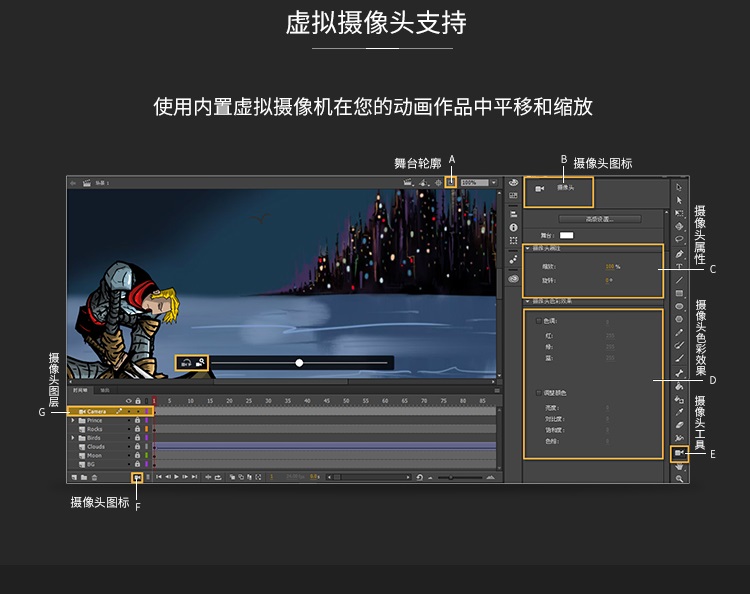Toggle the lock on the Moon layer
Viewport: 750px width, 594px height.
pyautogui.click(x=137, y=455)
